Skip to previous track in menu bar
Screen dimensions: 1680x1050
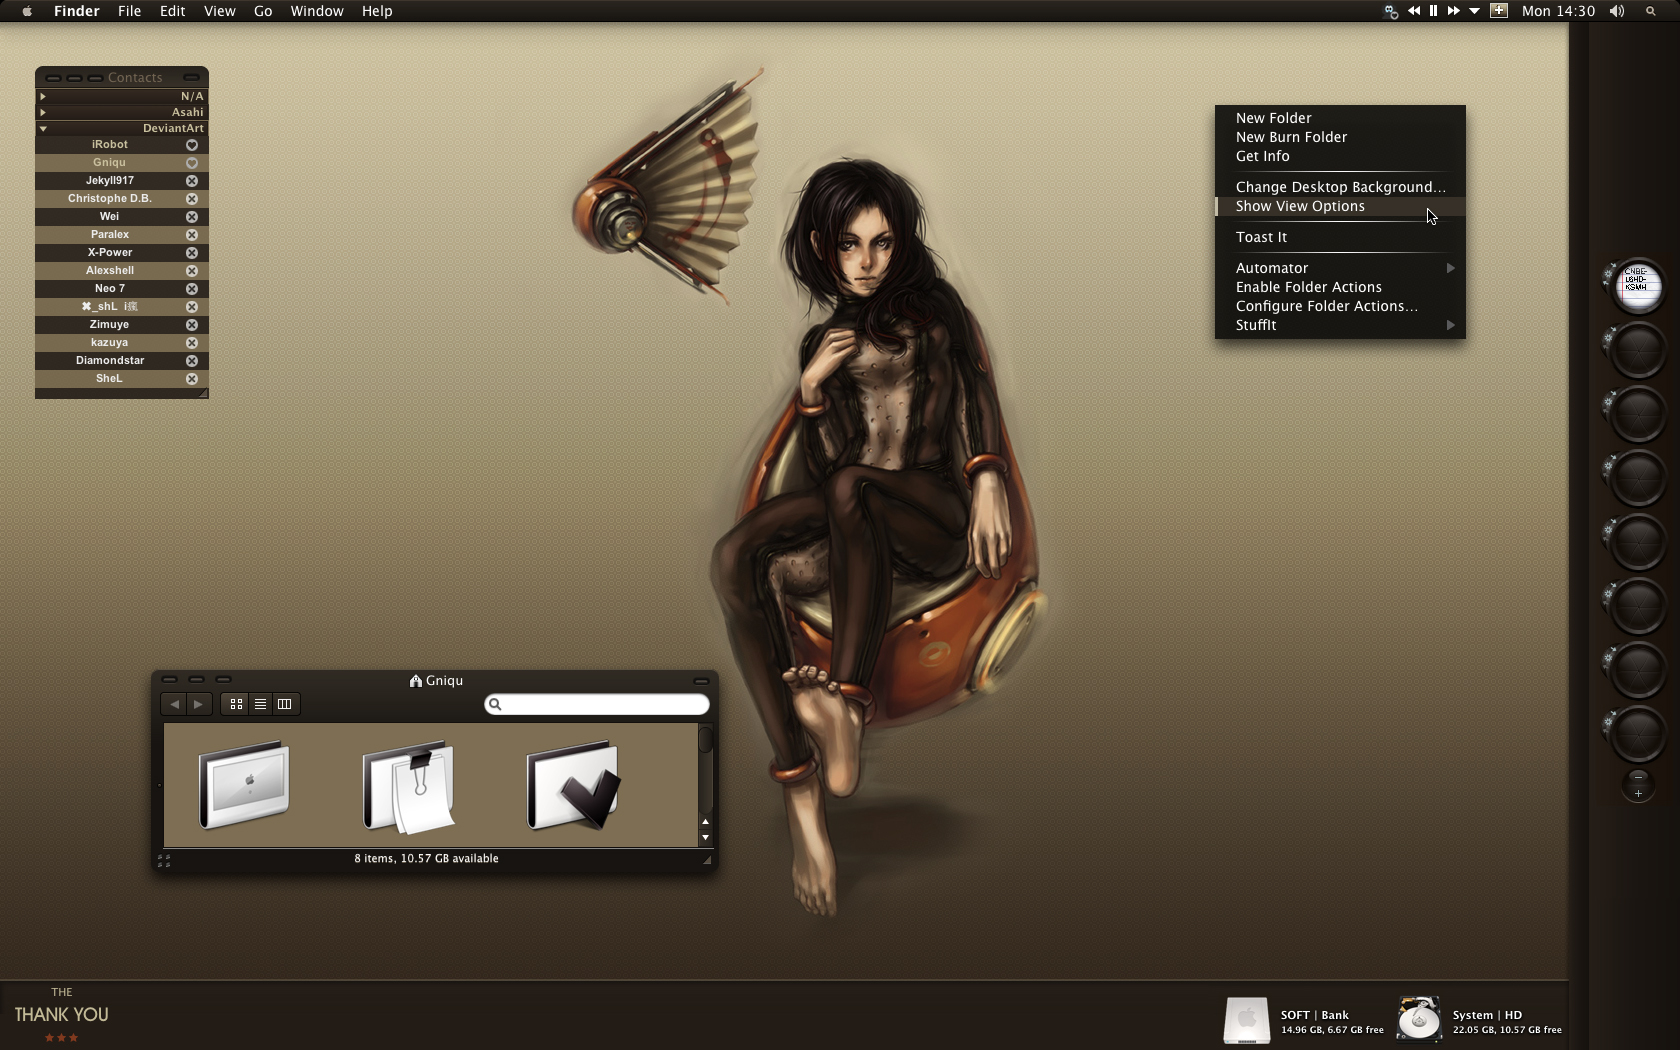1413,11
